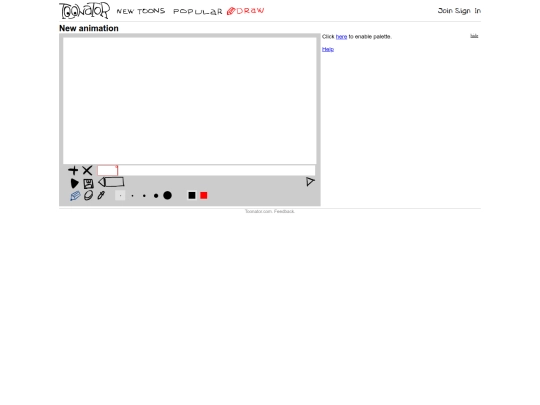The height and width of the screenshot is (405, 540).
Task: Pick the black color swatch
Action: (192, 195)
